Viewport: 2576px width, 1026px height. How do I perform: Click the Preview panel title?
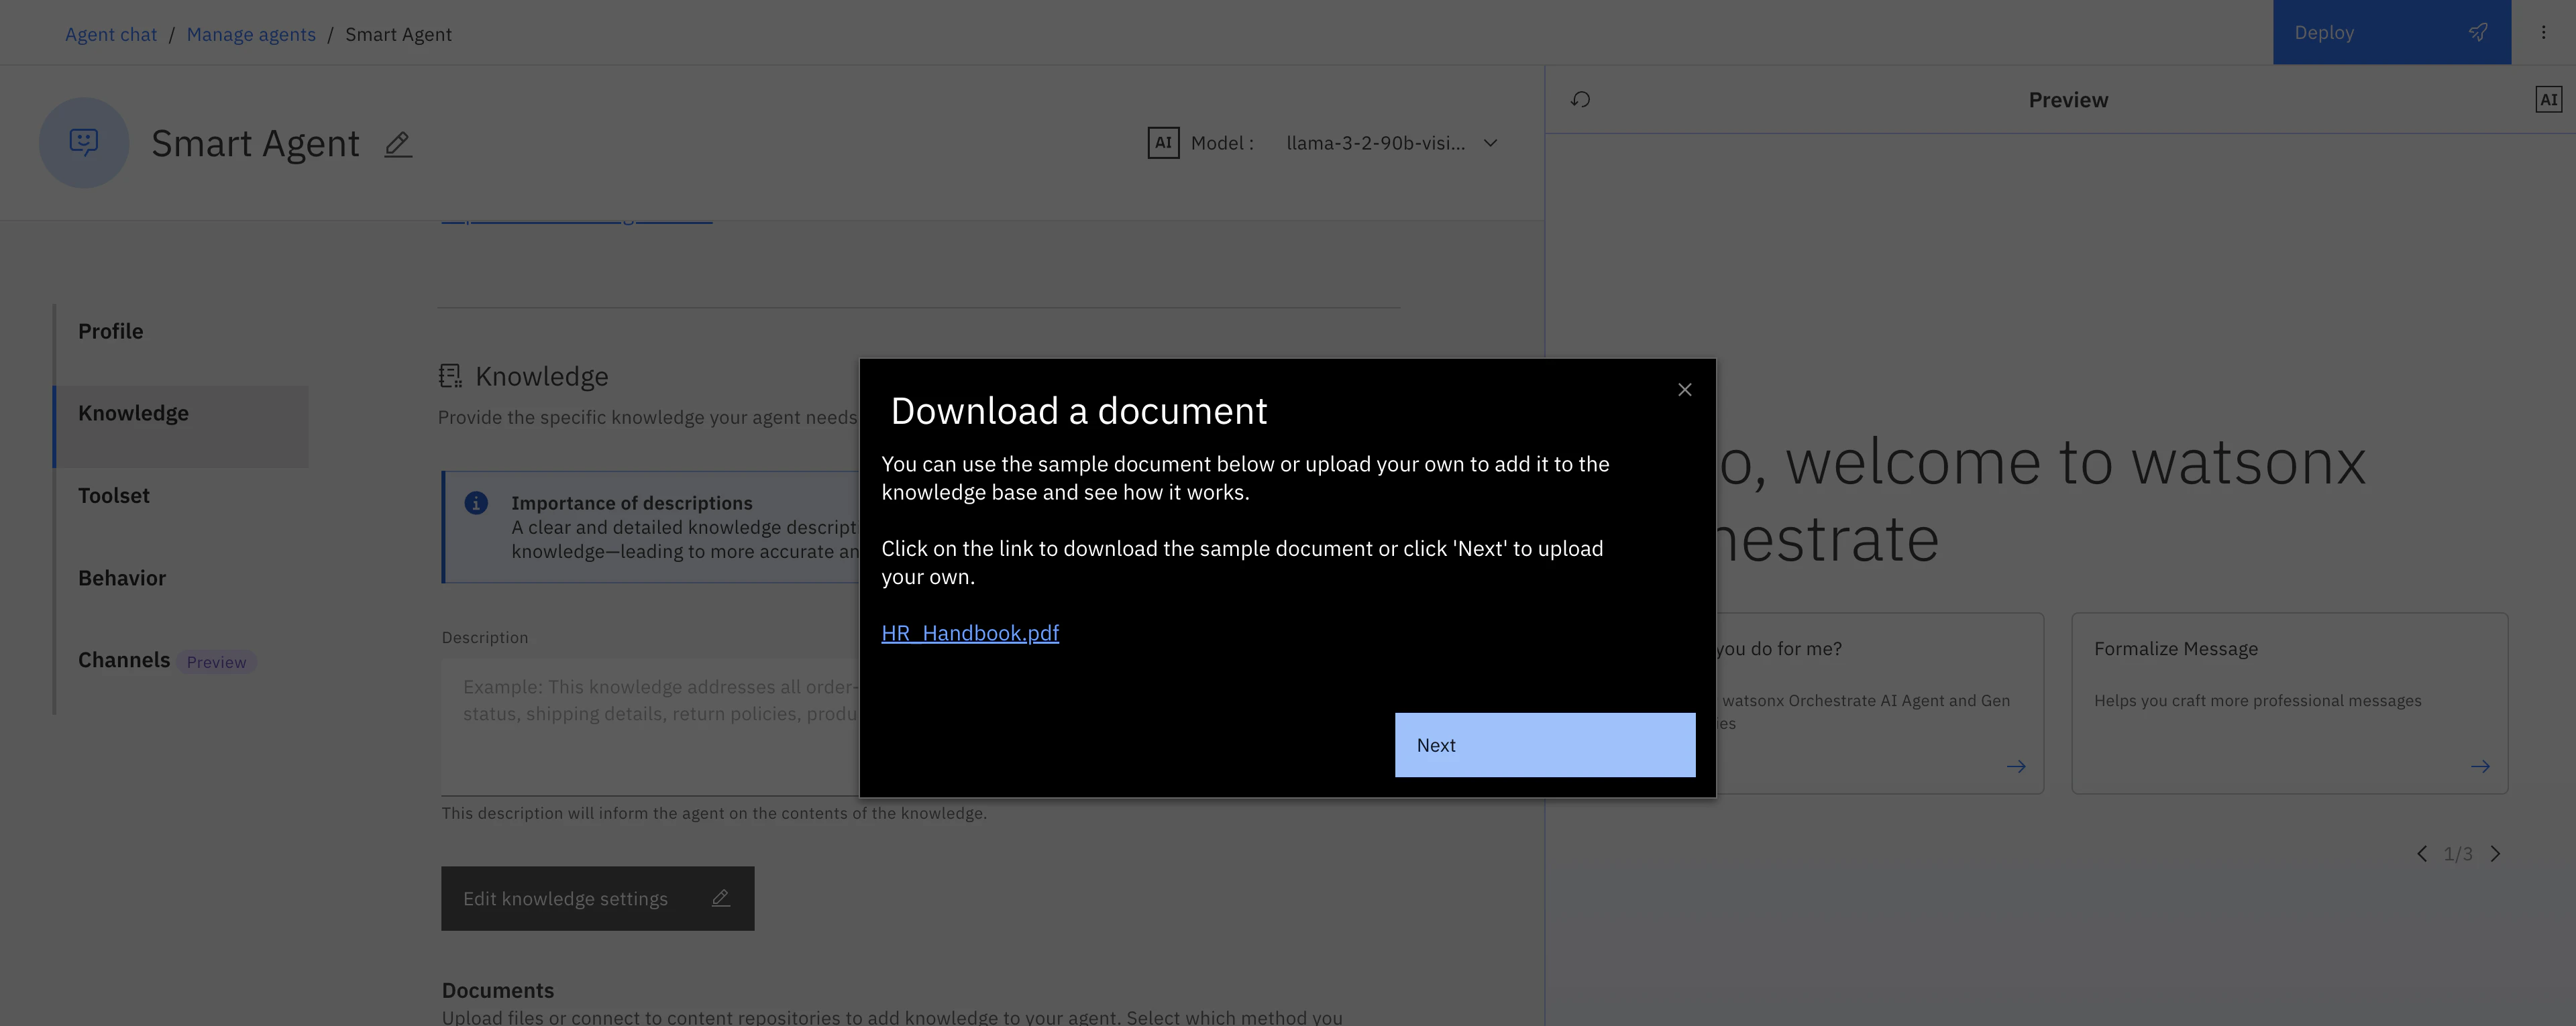tap(2068, 100)
